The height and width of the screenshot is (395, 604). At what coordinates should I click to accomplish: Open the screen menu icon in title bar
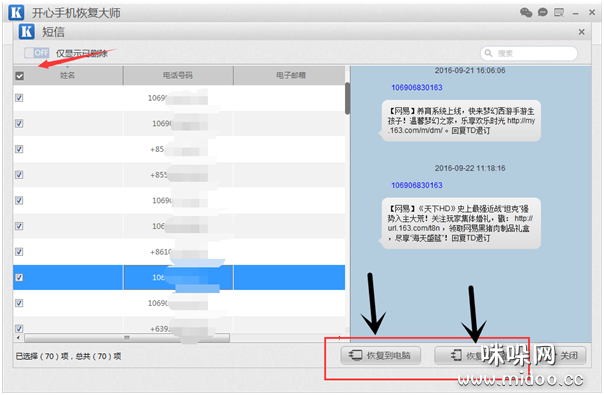pyautogui.click(x=559, y=13)
